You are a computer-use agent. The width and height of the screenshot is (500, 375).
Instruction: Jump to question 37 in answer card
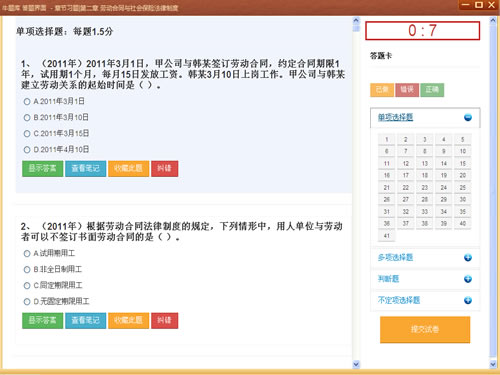tap(406, 223)
